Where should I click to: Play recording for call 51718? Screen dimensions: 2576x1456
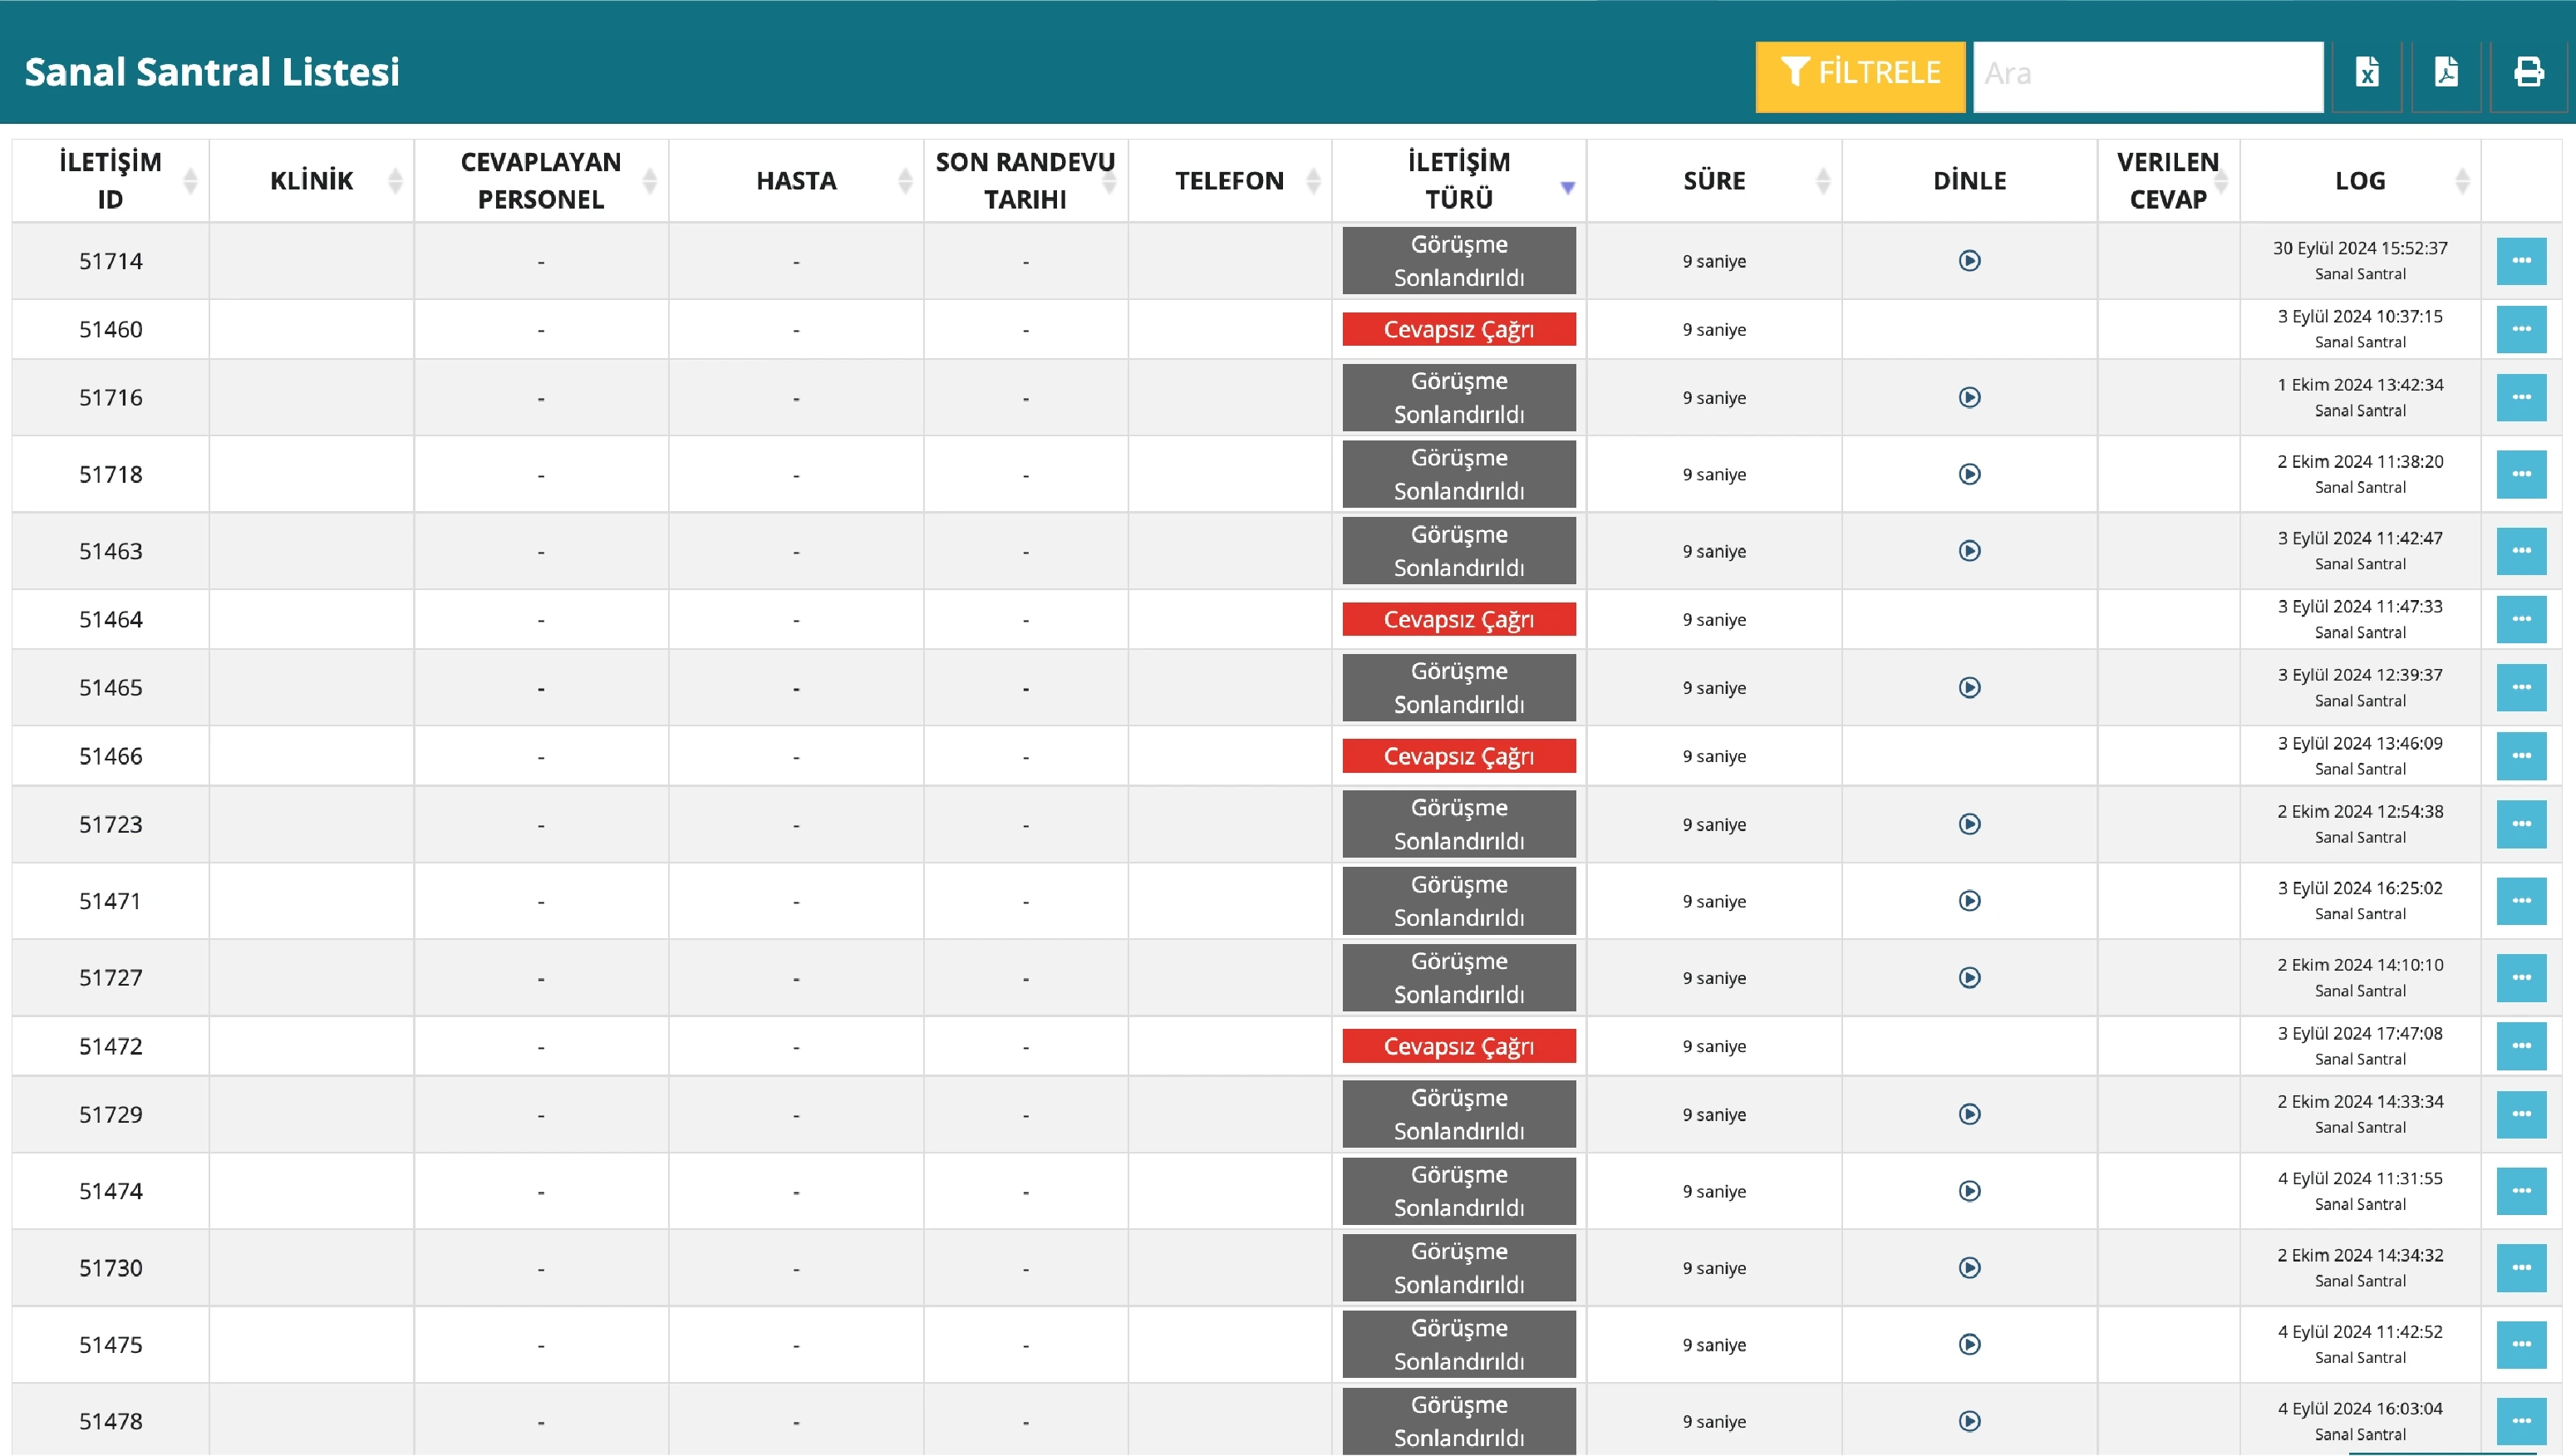1969,474
